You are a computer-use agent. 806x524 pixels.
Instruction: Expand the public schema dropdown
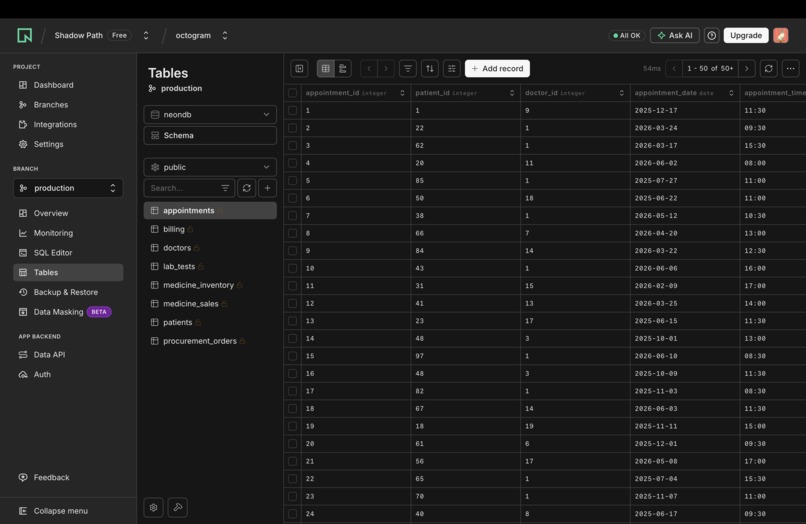pos(210,167)
